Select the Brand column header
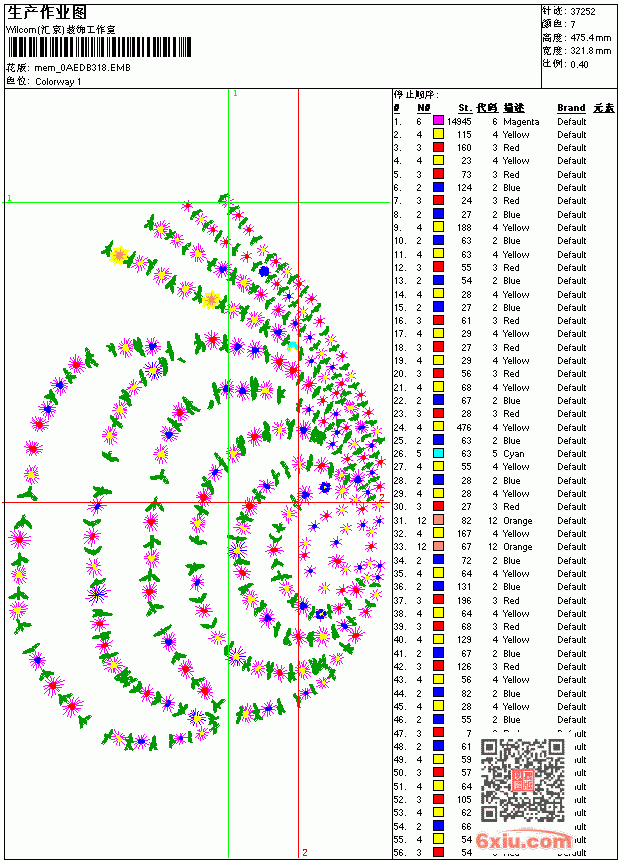Screen dimensions: 620x860 tap(571, 108)
